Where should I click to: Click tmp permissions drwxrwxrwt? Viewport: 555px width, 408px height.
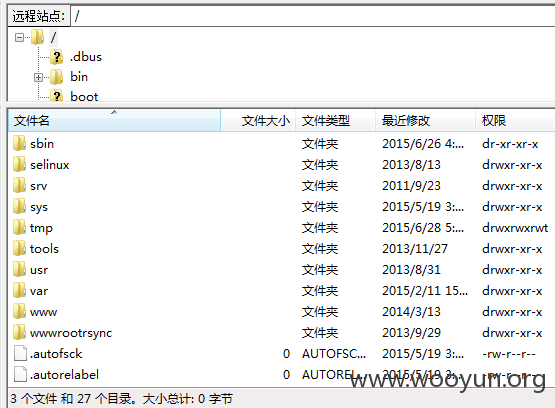point(515,228)
